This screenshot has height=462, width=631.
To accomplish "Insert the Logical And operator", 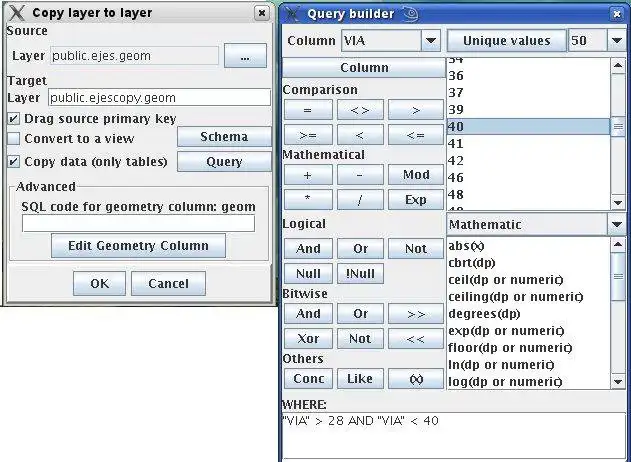I will [x=308, y=249].
